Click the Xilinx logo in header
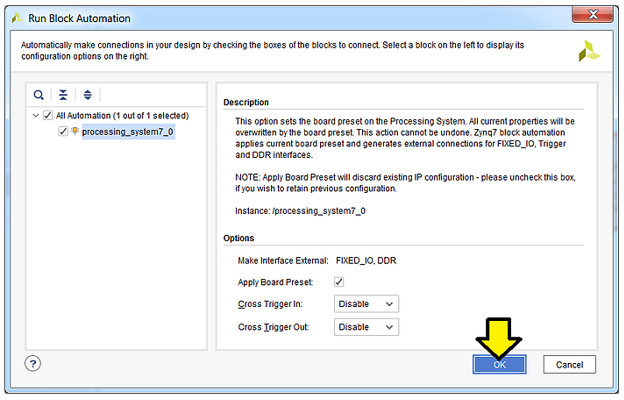624x400 pixels. pyautogui.click(x=589, y=52)
